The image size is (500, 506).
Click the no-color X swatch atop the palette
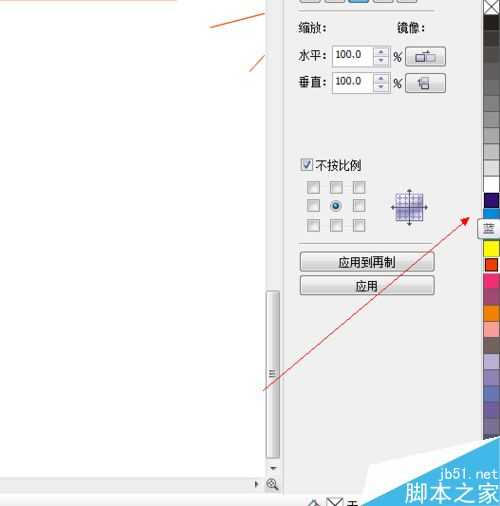pyautogui.click(x=491, y=7)
